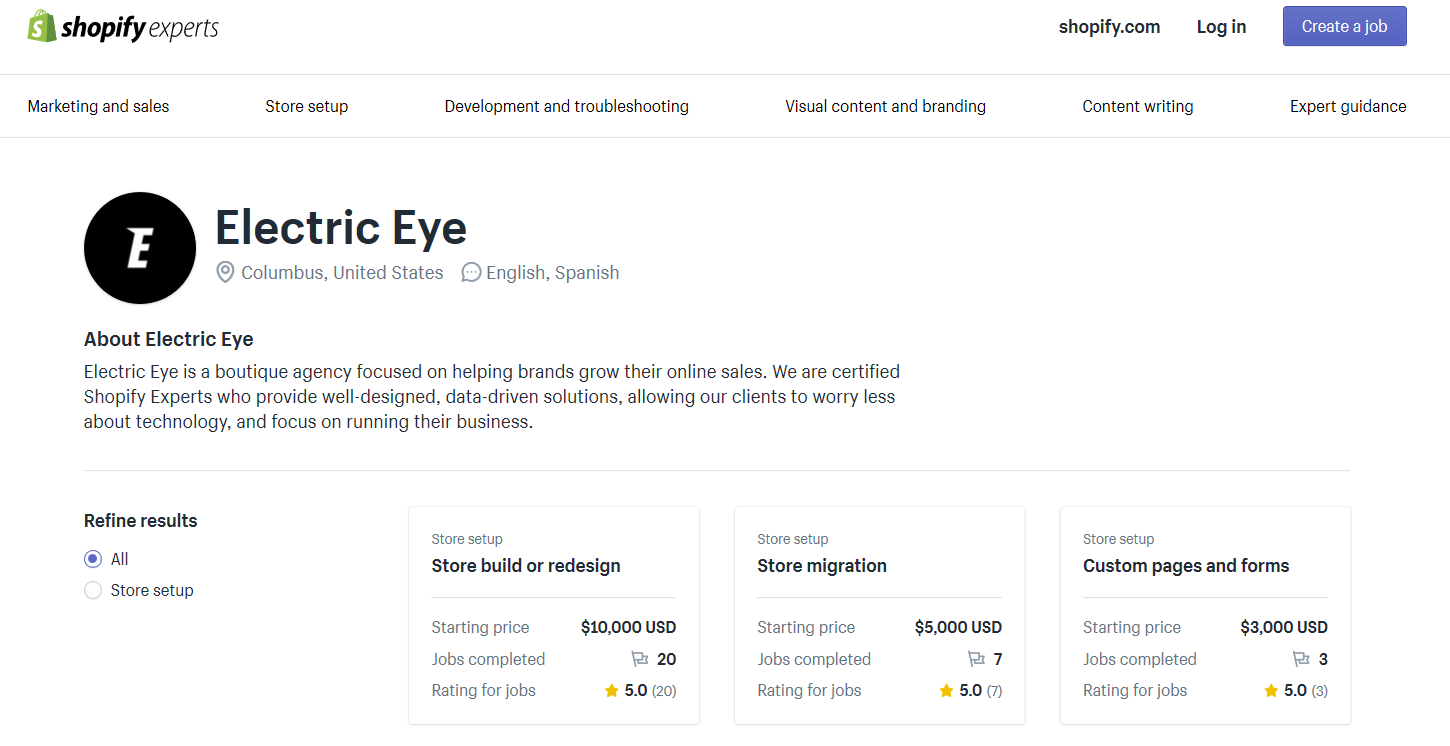Open the Content writing category
Viewport: 1450px width, 746px height.
[1138, 106]
